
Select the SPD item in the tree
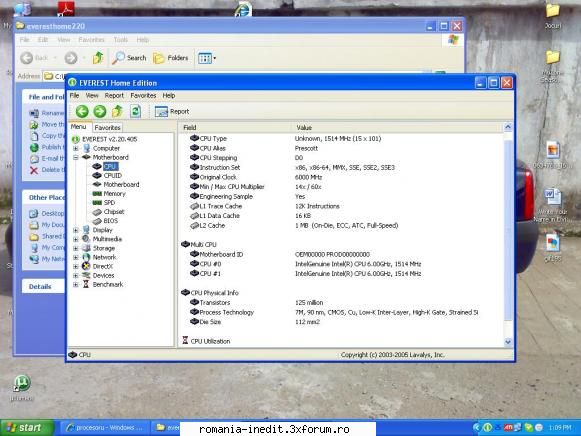click(109, 203)
